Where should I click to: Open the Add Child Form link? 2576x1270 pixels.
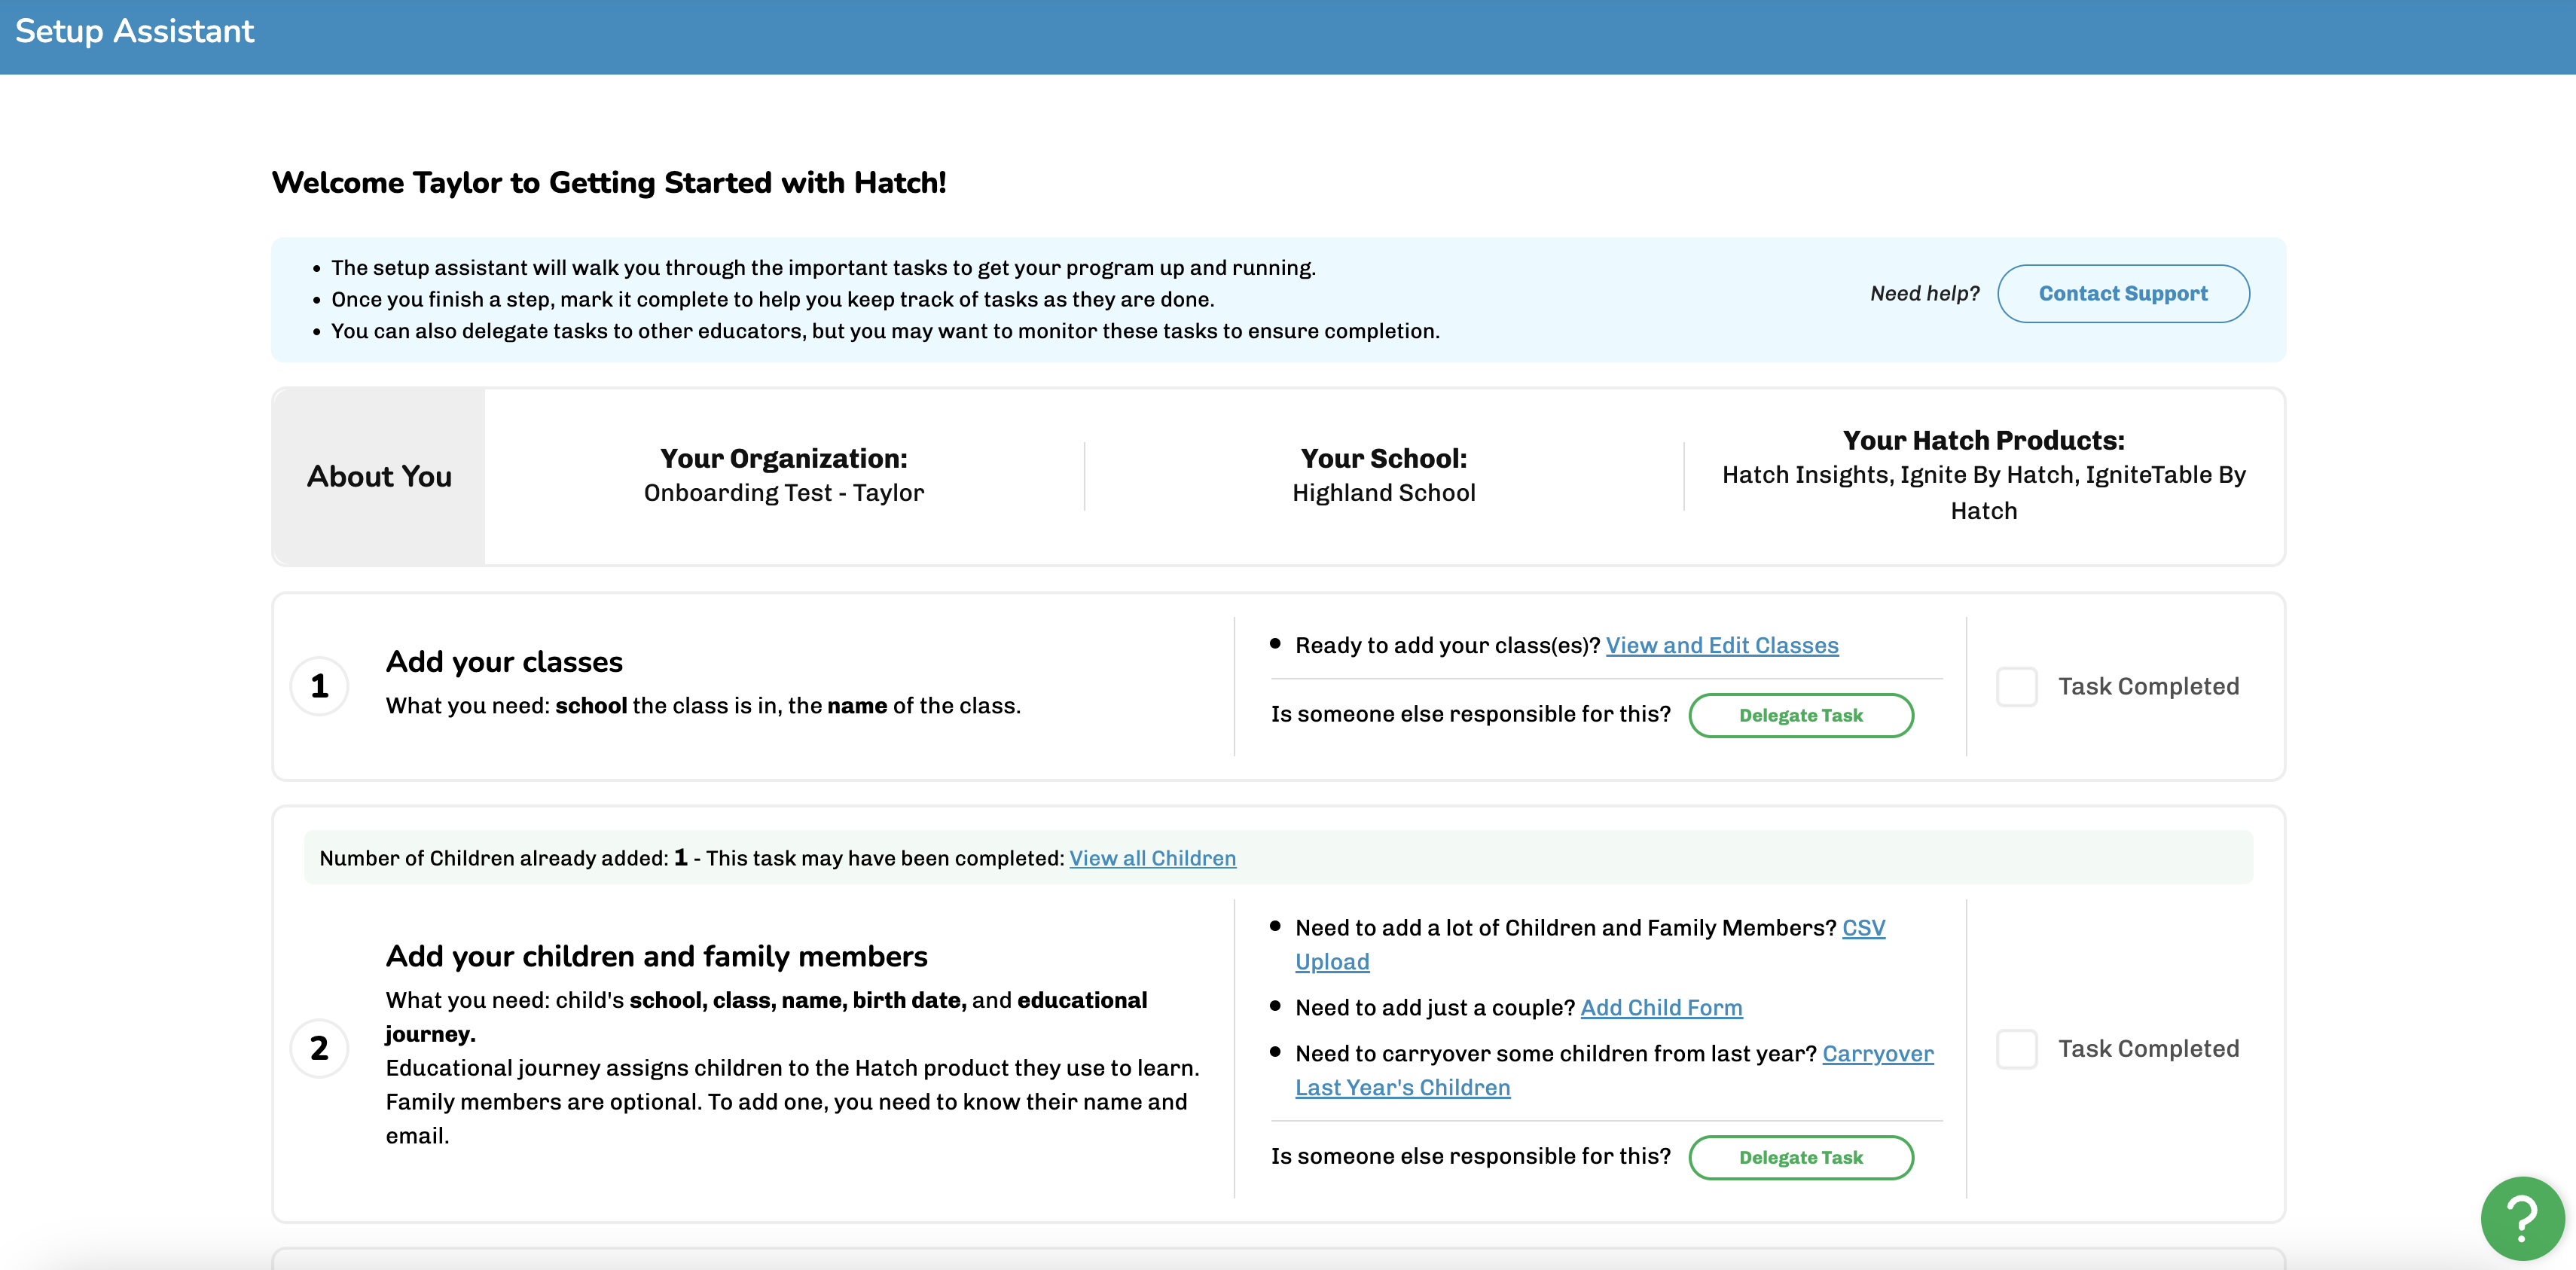coord(1661,1007)
